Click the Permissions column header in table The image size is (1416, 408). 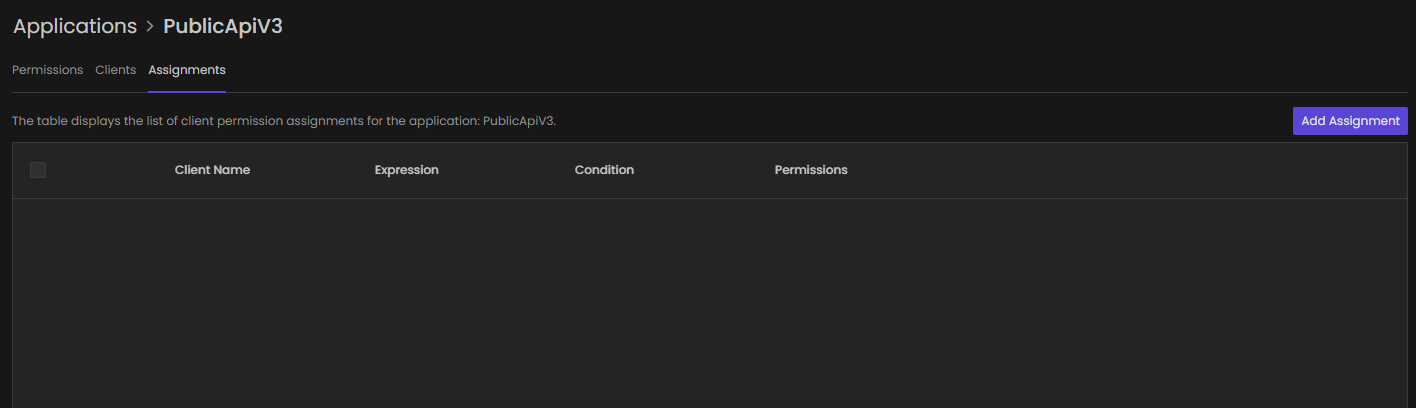pyautogui.click(x=810, y=170)
